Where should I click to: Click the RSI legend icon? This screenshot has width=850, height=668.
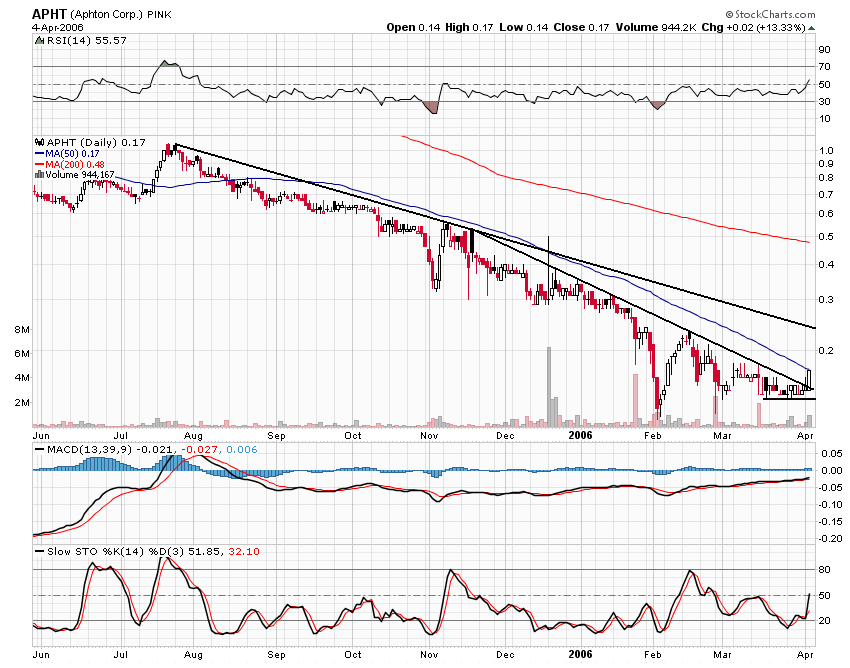(40, 41)
